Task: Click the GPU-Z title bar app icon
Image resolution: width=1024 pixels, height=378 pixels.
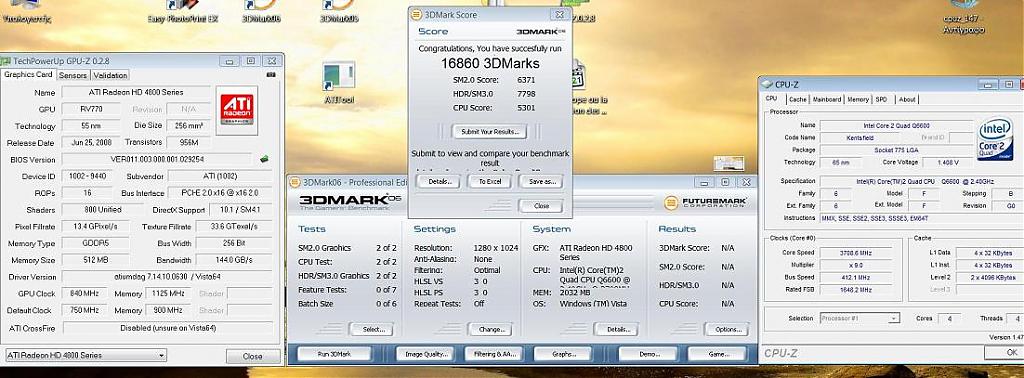Action: pyautogui.click(x=6, y=60)
